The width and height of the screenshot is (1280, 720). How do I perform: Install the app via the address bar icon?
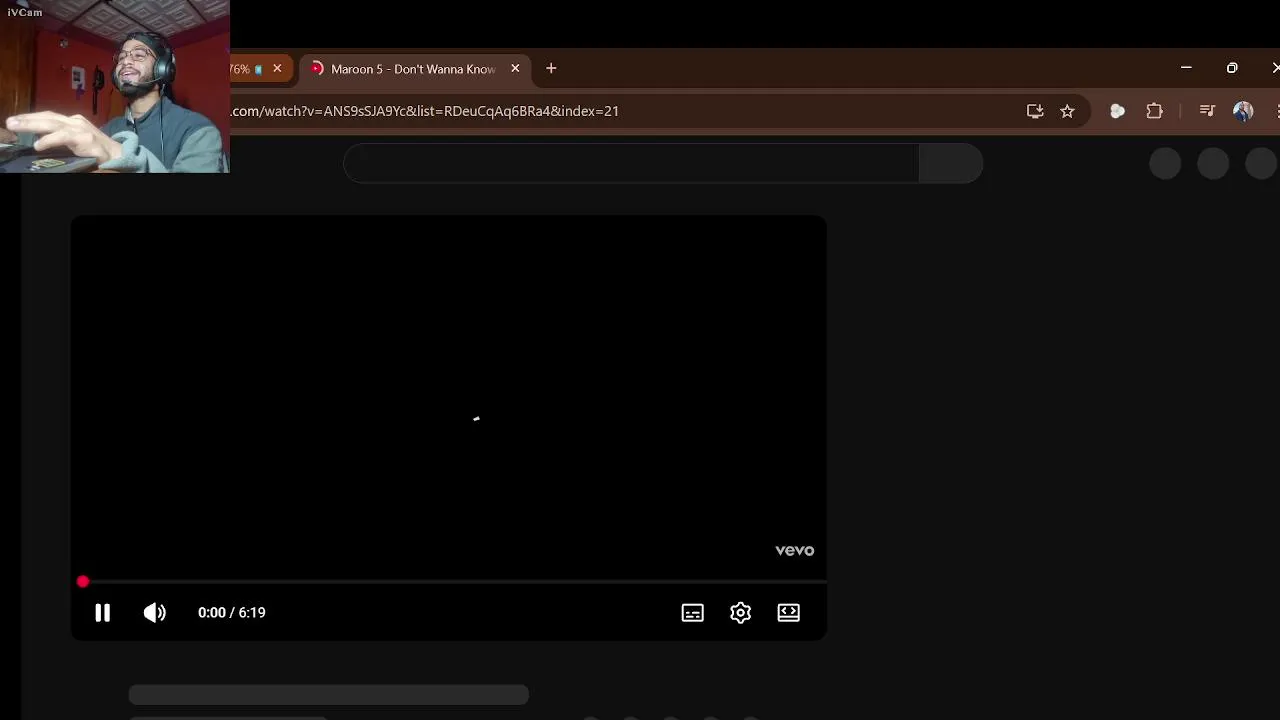click(x=1035, y=111)
